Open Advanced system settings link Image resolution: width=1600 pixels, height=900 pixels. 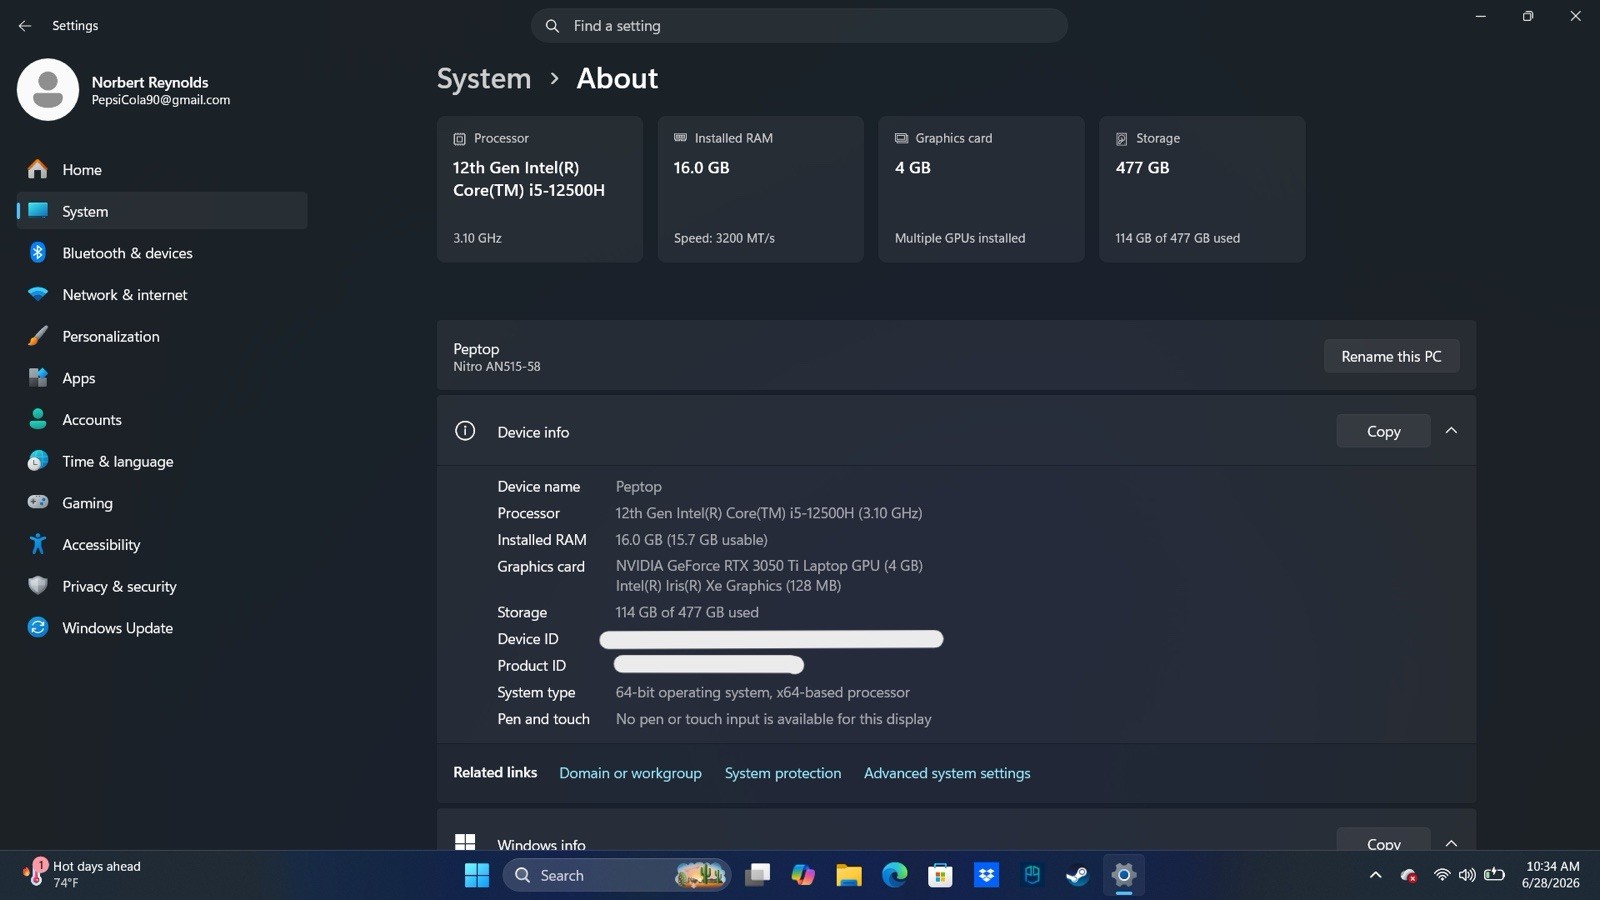(x=947, y=773)
